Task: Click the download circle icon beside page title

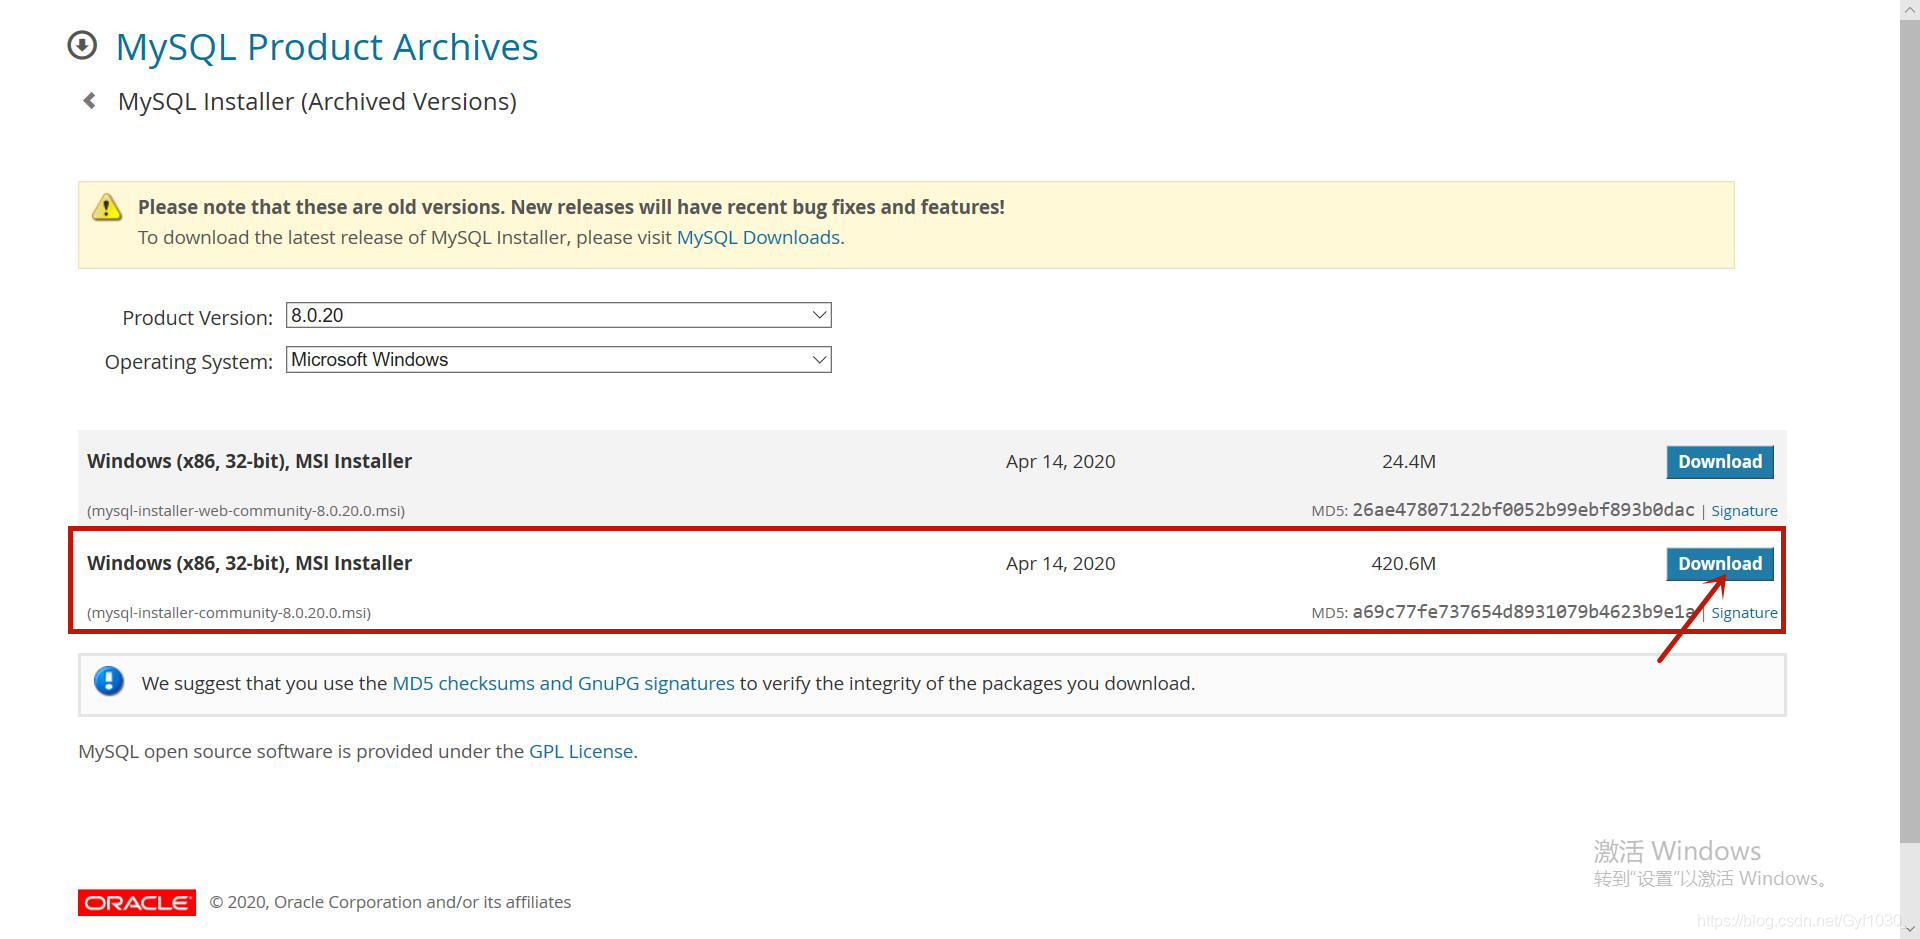Action: [82, 45]
